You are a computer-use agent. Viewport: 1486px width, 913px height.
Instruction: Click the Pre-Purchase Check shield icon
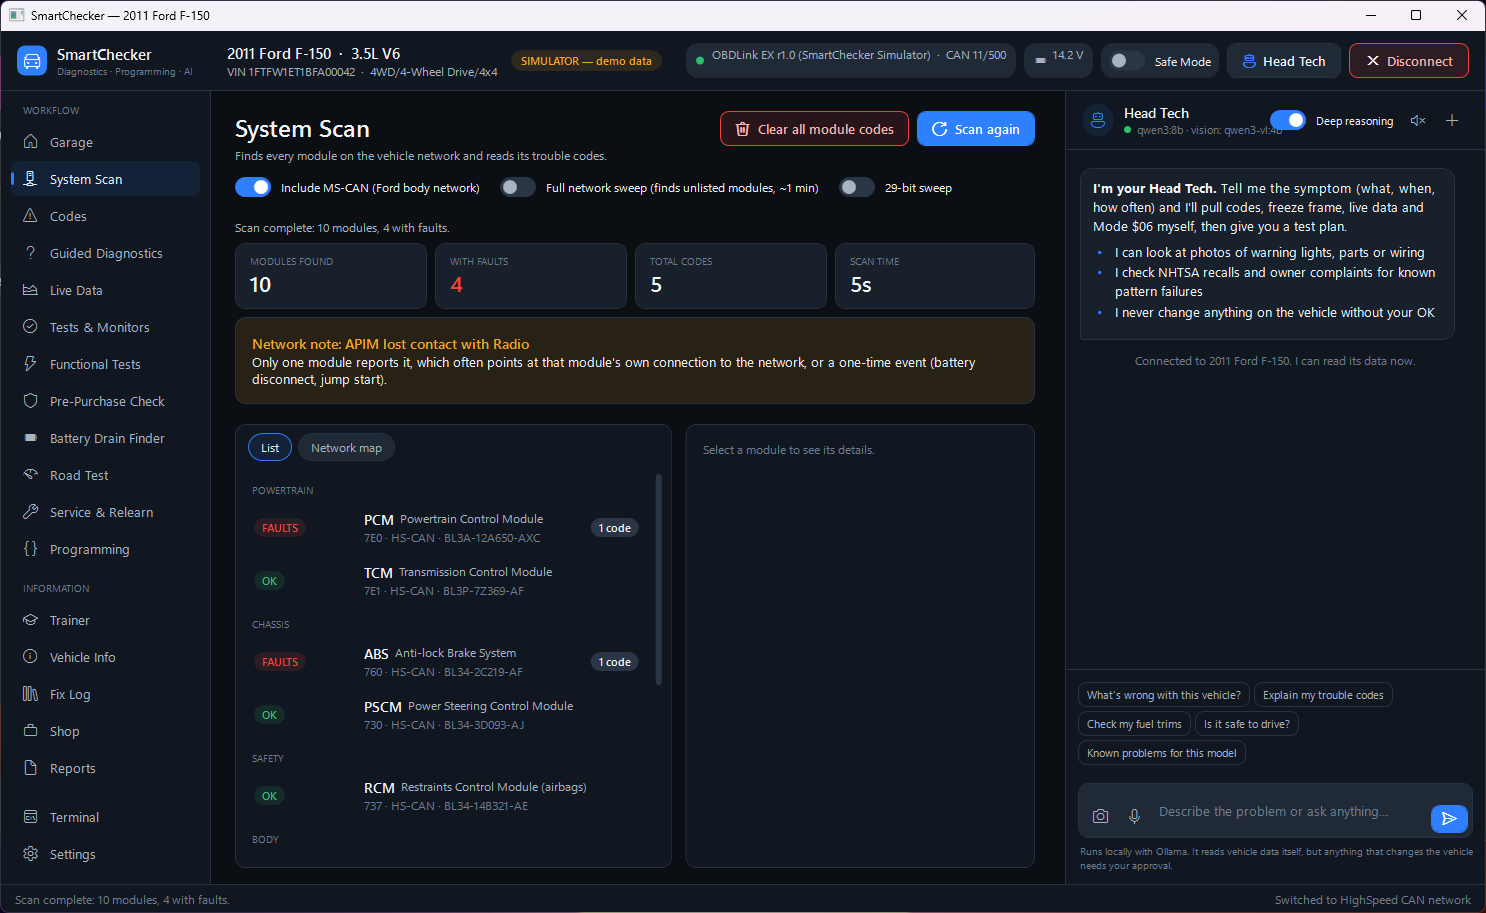click(31, 401)
